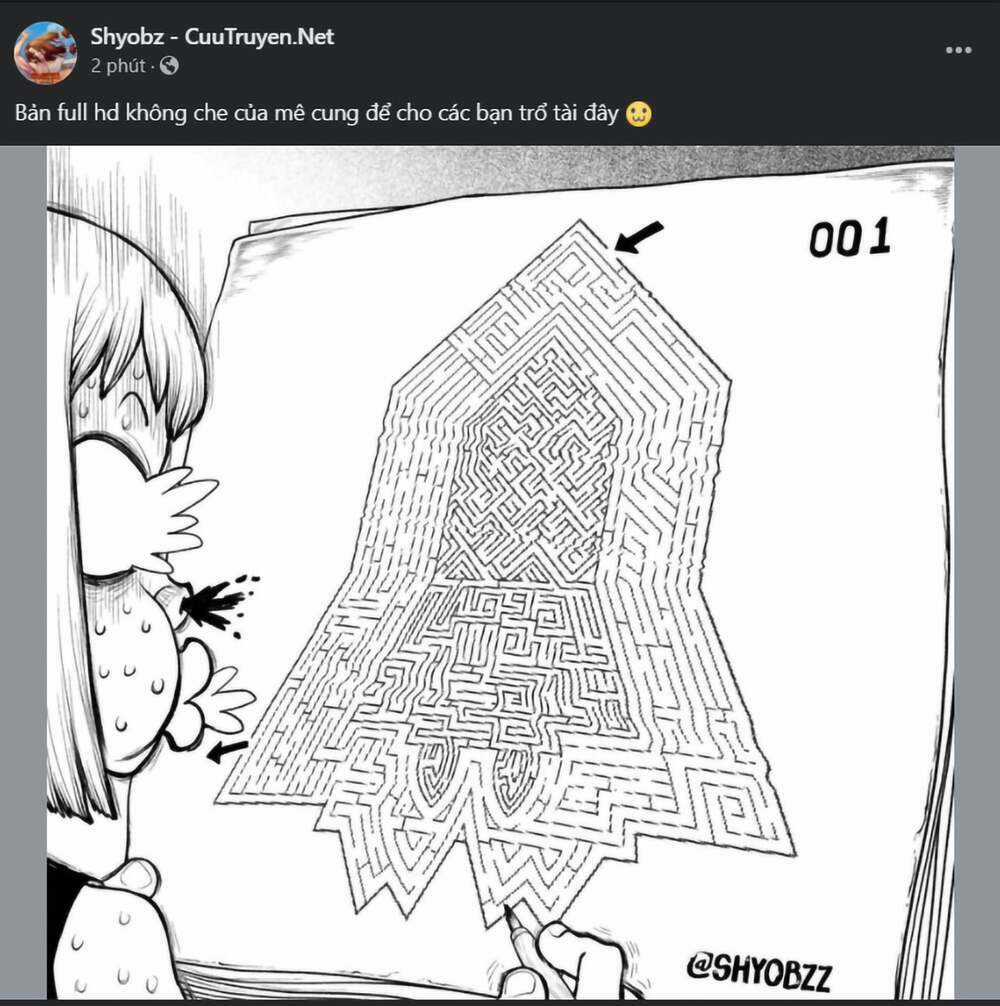Click the large black arrow at maze top
1000x1006 pixels.
coord(638,237)
